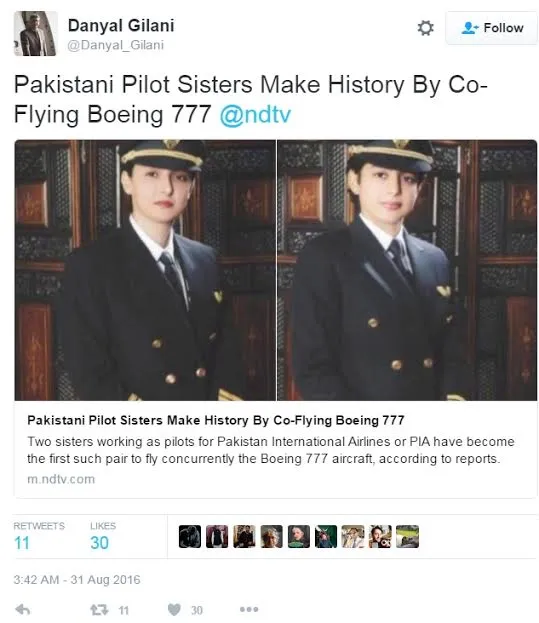Image resolution: width=539 pixels, height=623 pixels.
Task: Open the first liker avatar
Action: click(x=190, y=536)
